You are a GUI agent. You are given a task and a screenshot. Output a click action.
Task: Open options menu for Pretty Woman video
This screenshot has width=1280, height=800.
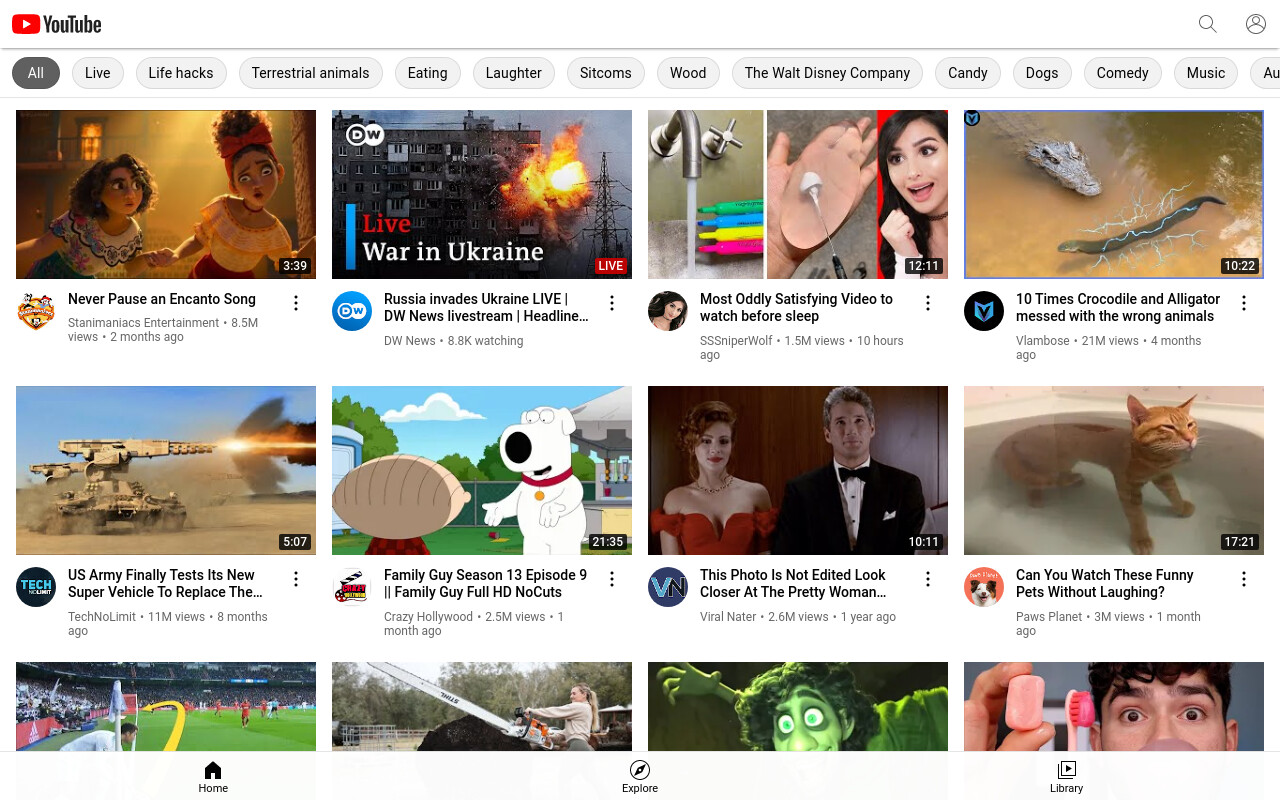tap(928, 579)
